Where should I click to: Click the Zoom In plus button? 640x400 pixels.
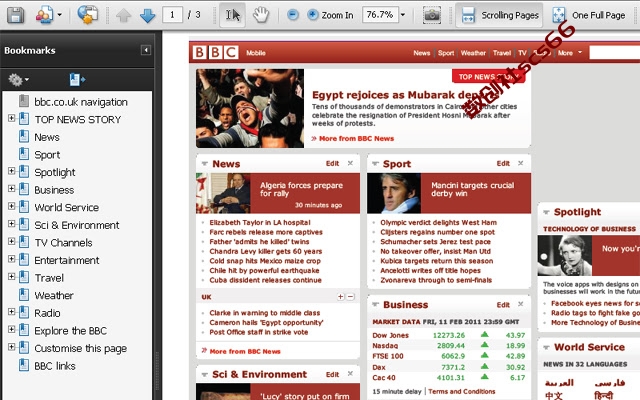coord(330,15)
